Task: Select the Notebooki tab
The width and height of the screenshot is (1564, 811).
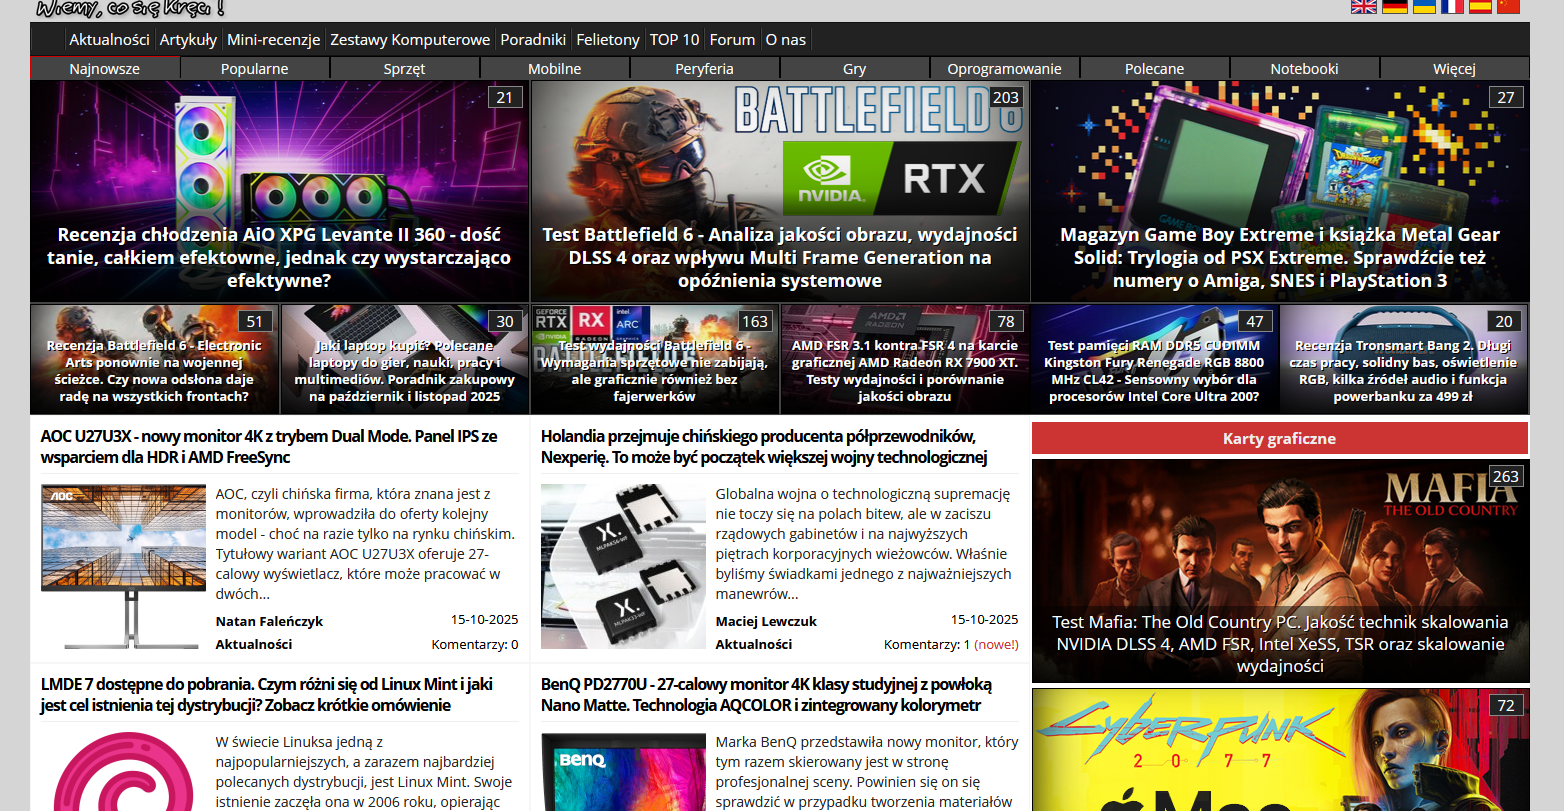Action: [x=1304, y=69]
